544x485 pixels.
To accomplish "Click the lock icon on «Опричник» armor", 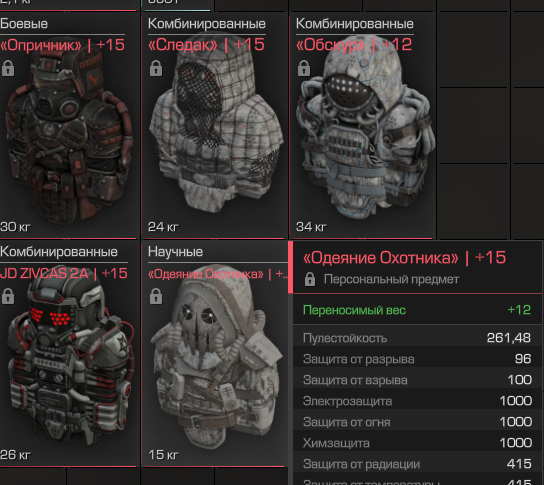I will (8, 68).
